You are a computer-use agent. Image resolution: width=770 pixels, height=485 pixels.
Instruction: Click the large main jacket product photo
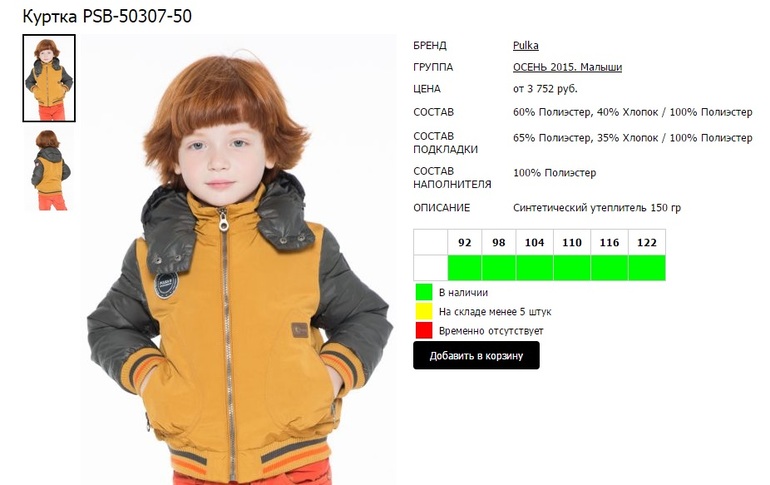(239, 259)
